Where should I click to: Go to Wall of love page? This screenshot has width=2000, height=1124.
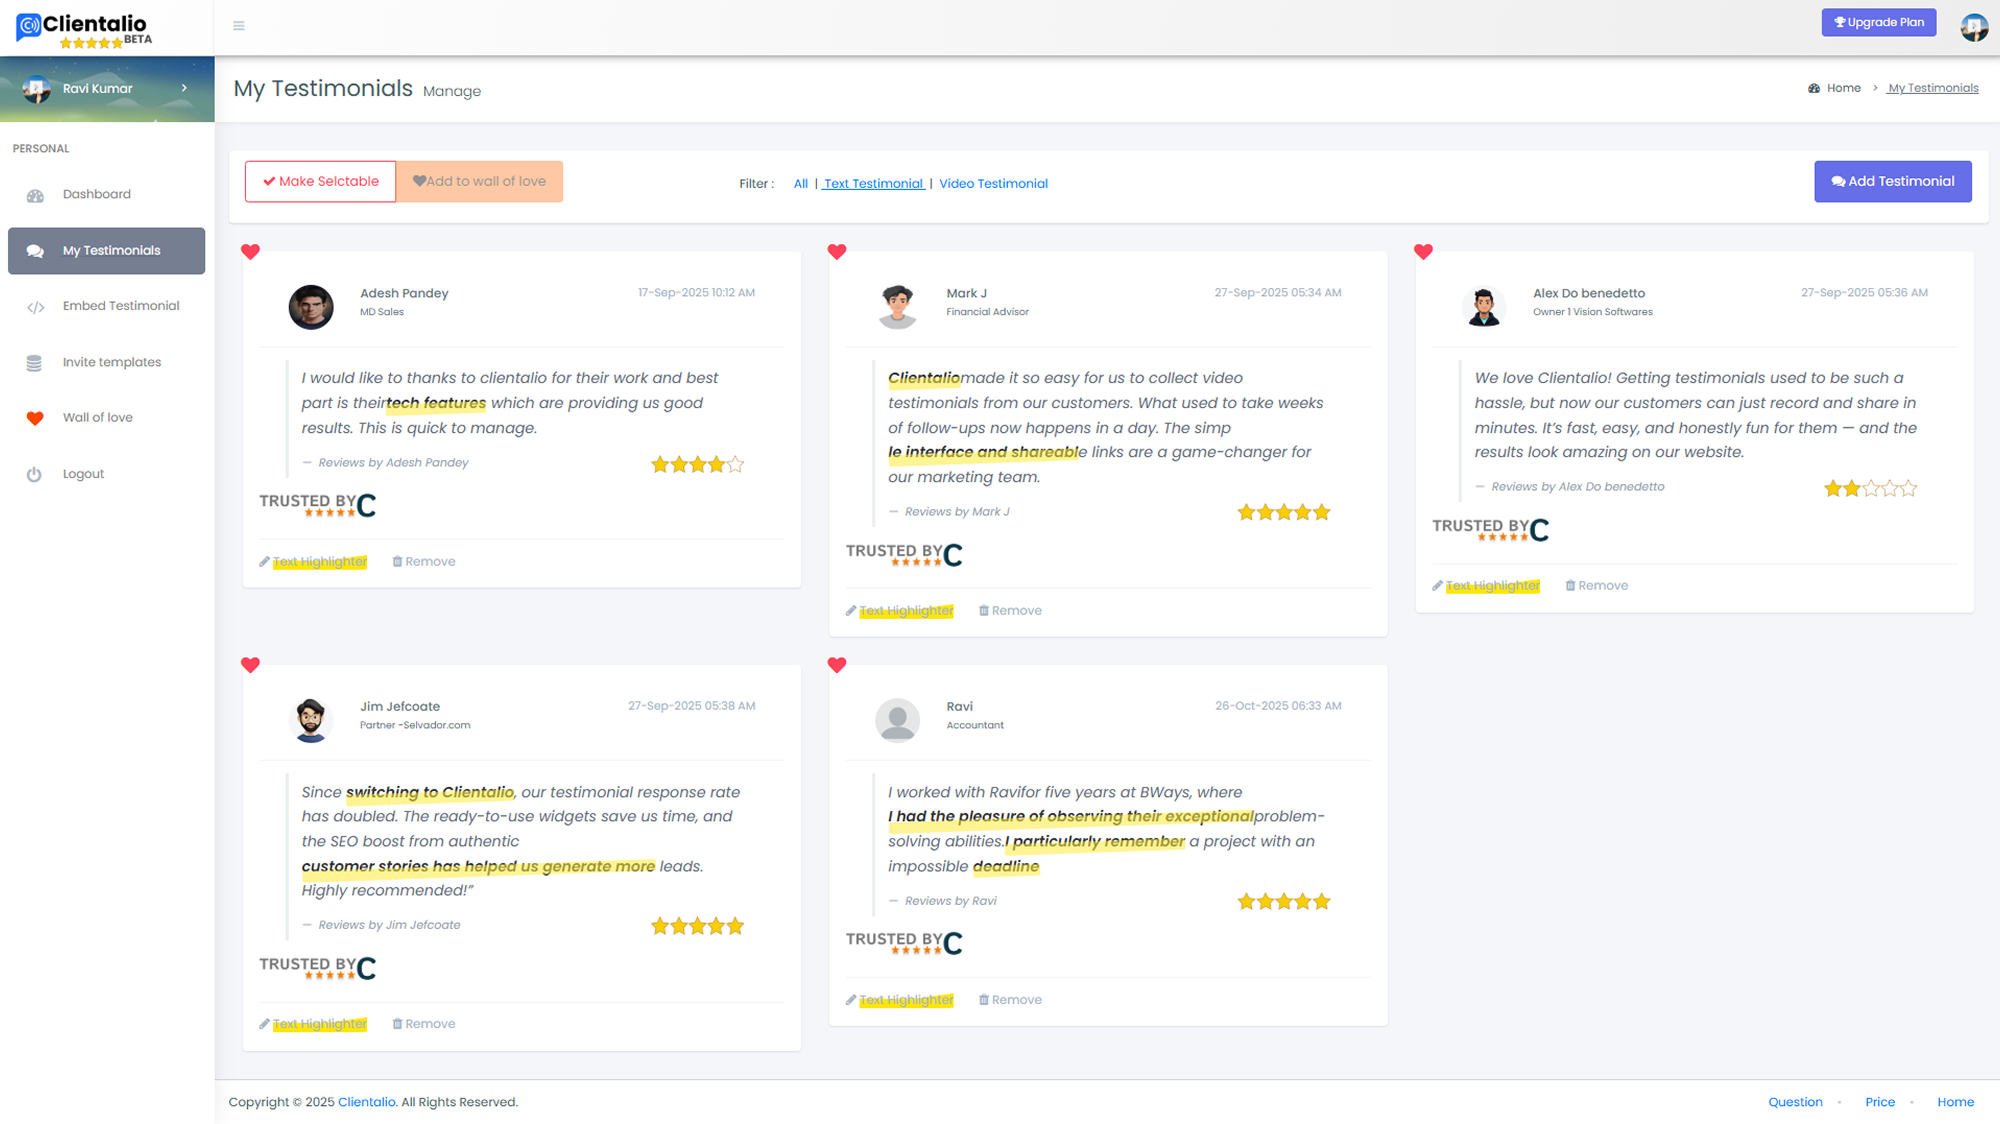(x=97, y=418)
